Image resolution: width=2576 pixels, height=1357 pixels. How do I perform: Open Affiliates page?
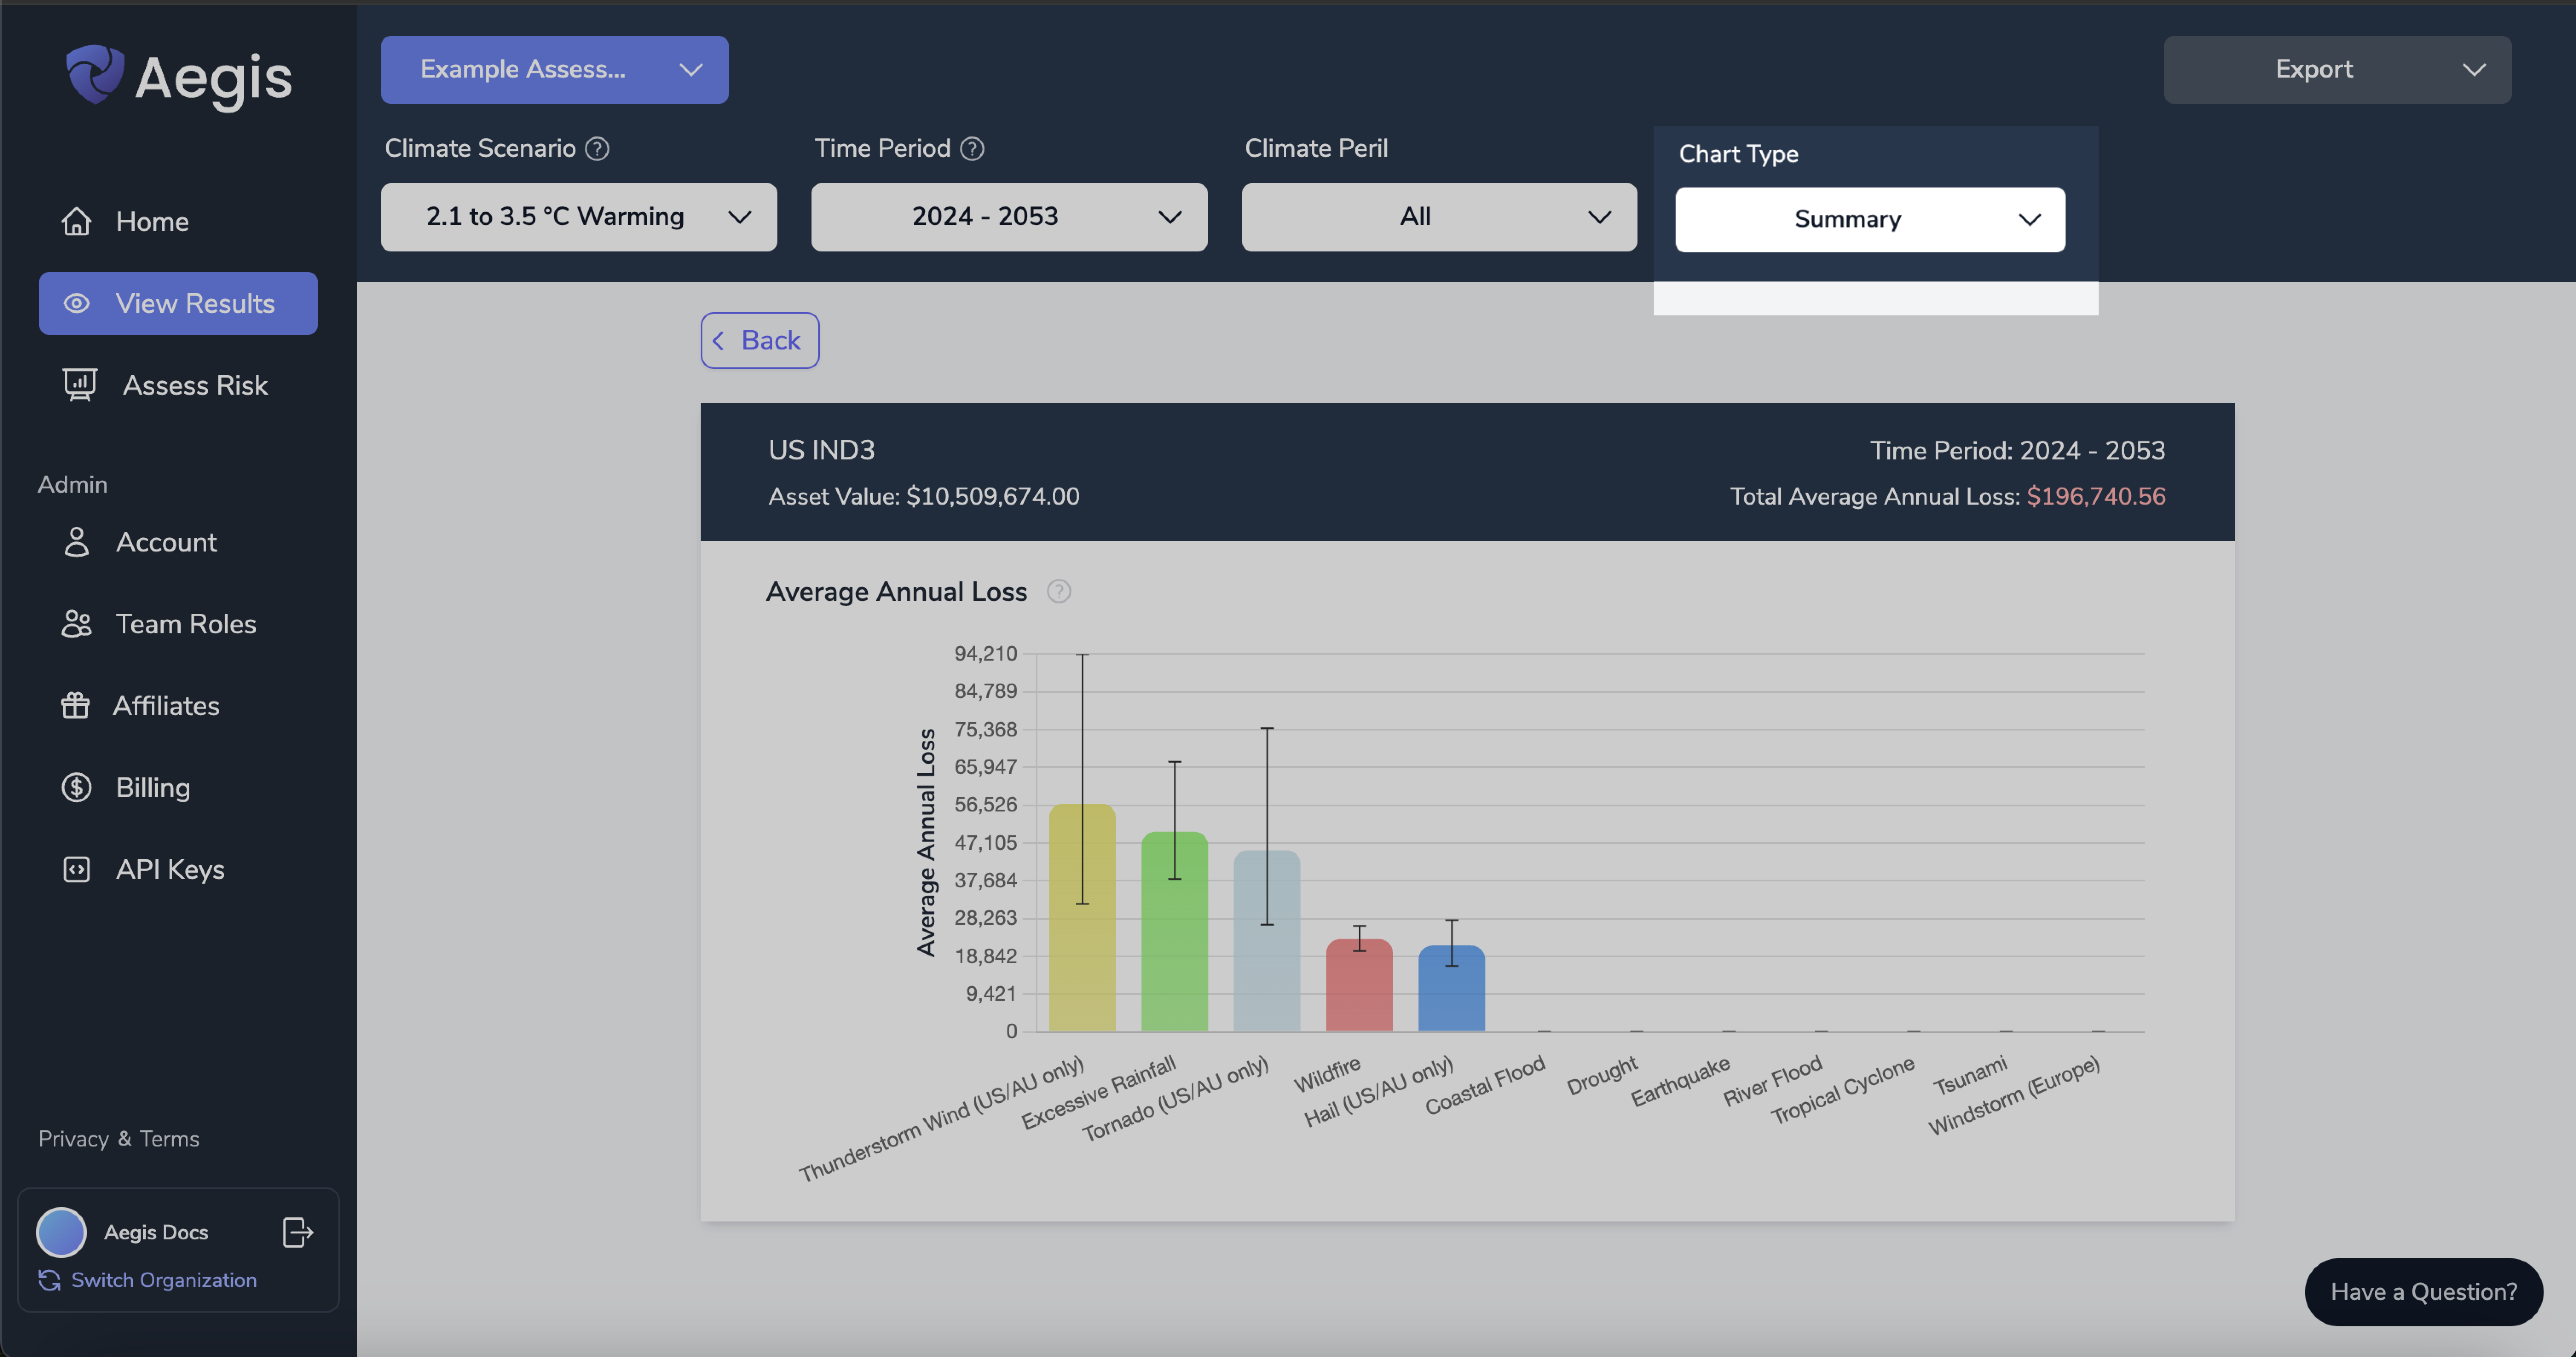pos(178,706)
